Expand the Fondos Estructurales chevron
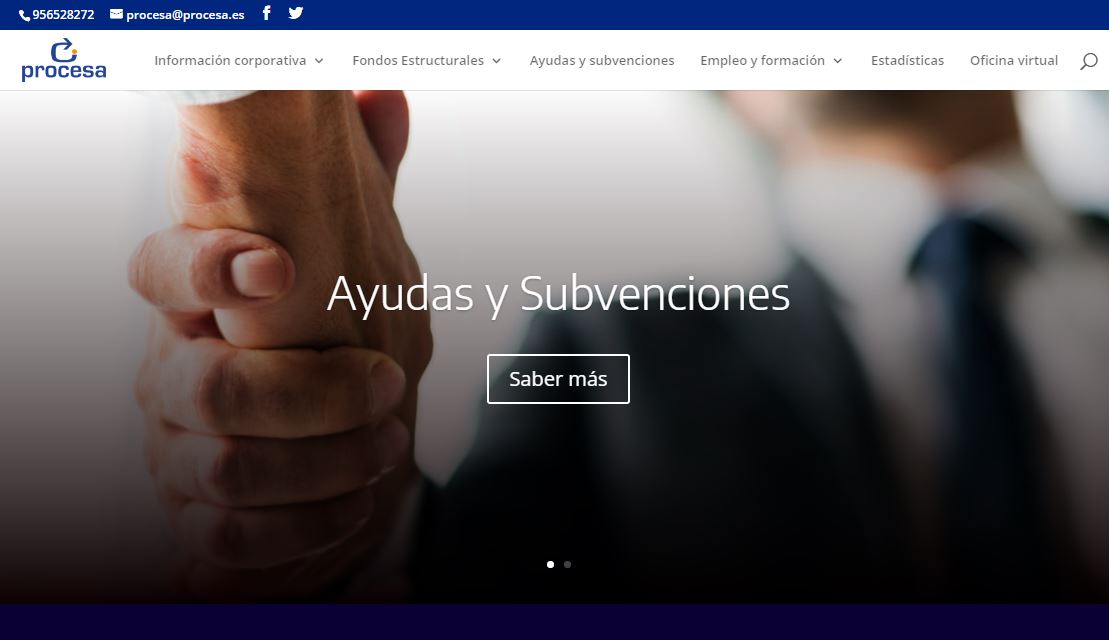 (x=497, y=61)
